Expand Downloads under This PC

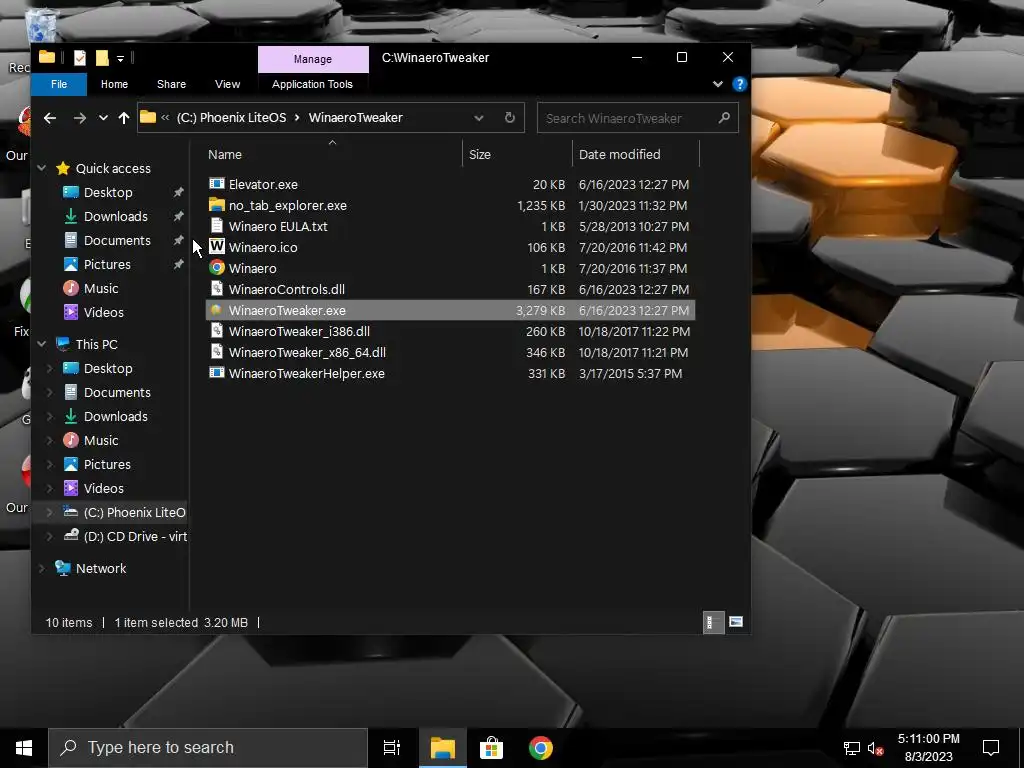coord(50,417)
